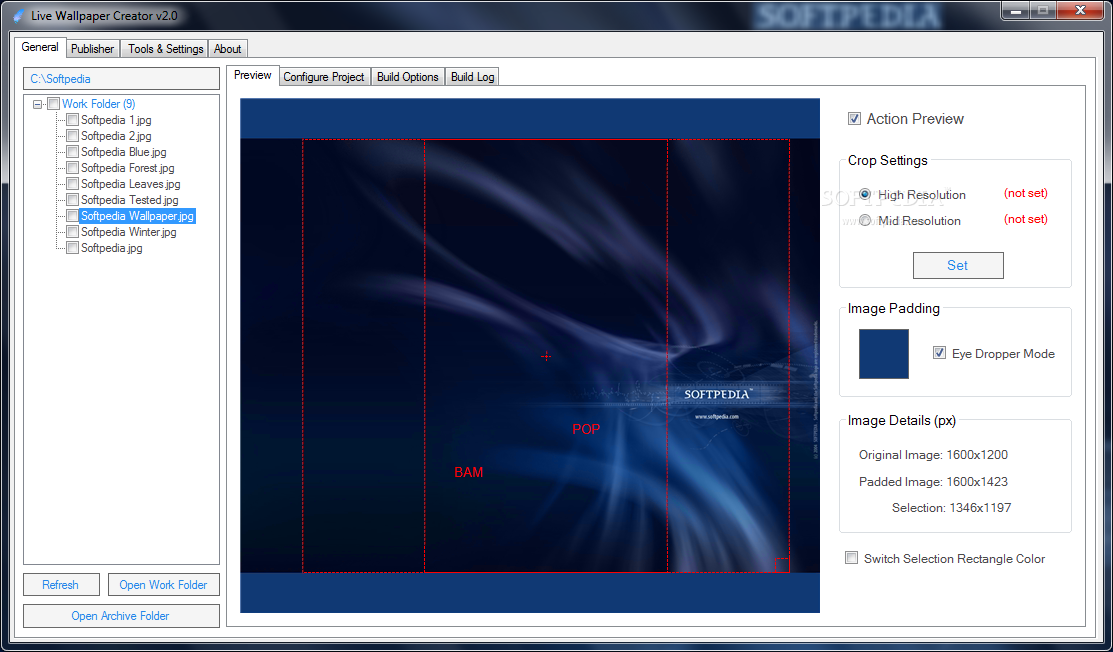Select the High Resolution radio button
The width and height of the screenshot is (1113, 652).
[x=865, y=194]
